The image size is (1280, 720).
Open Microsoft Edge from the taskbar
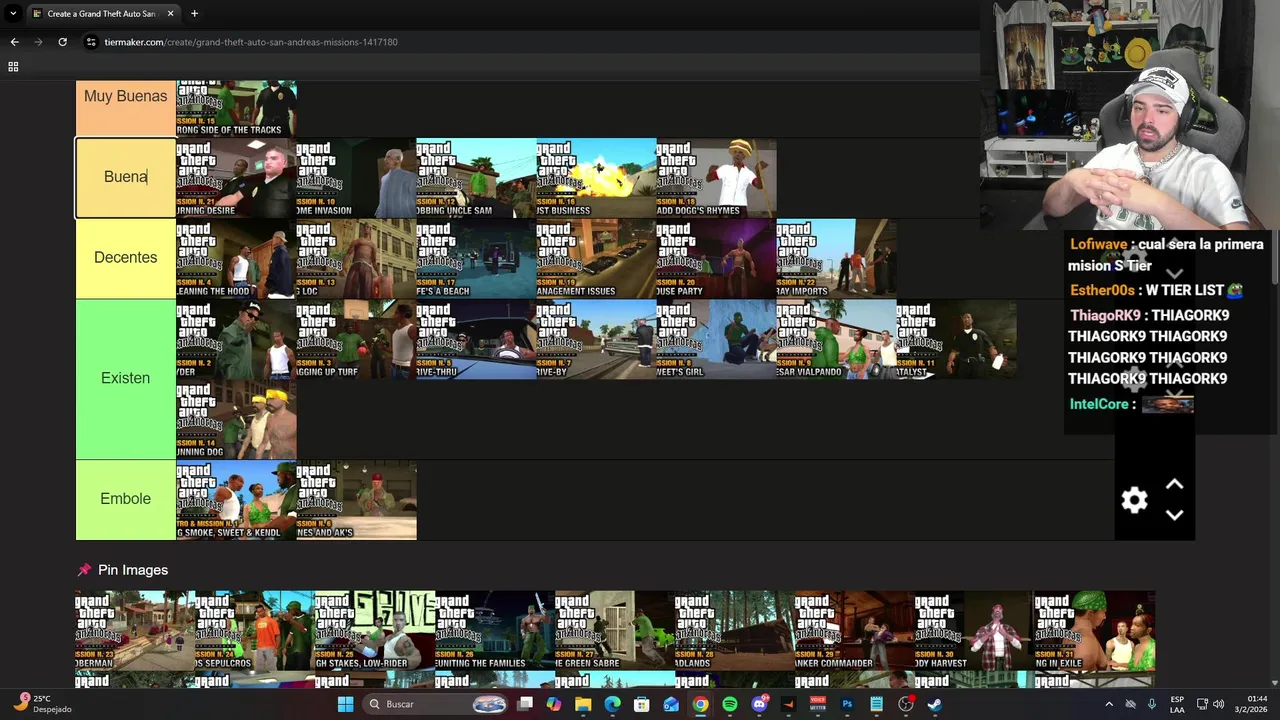612,704
